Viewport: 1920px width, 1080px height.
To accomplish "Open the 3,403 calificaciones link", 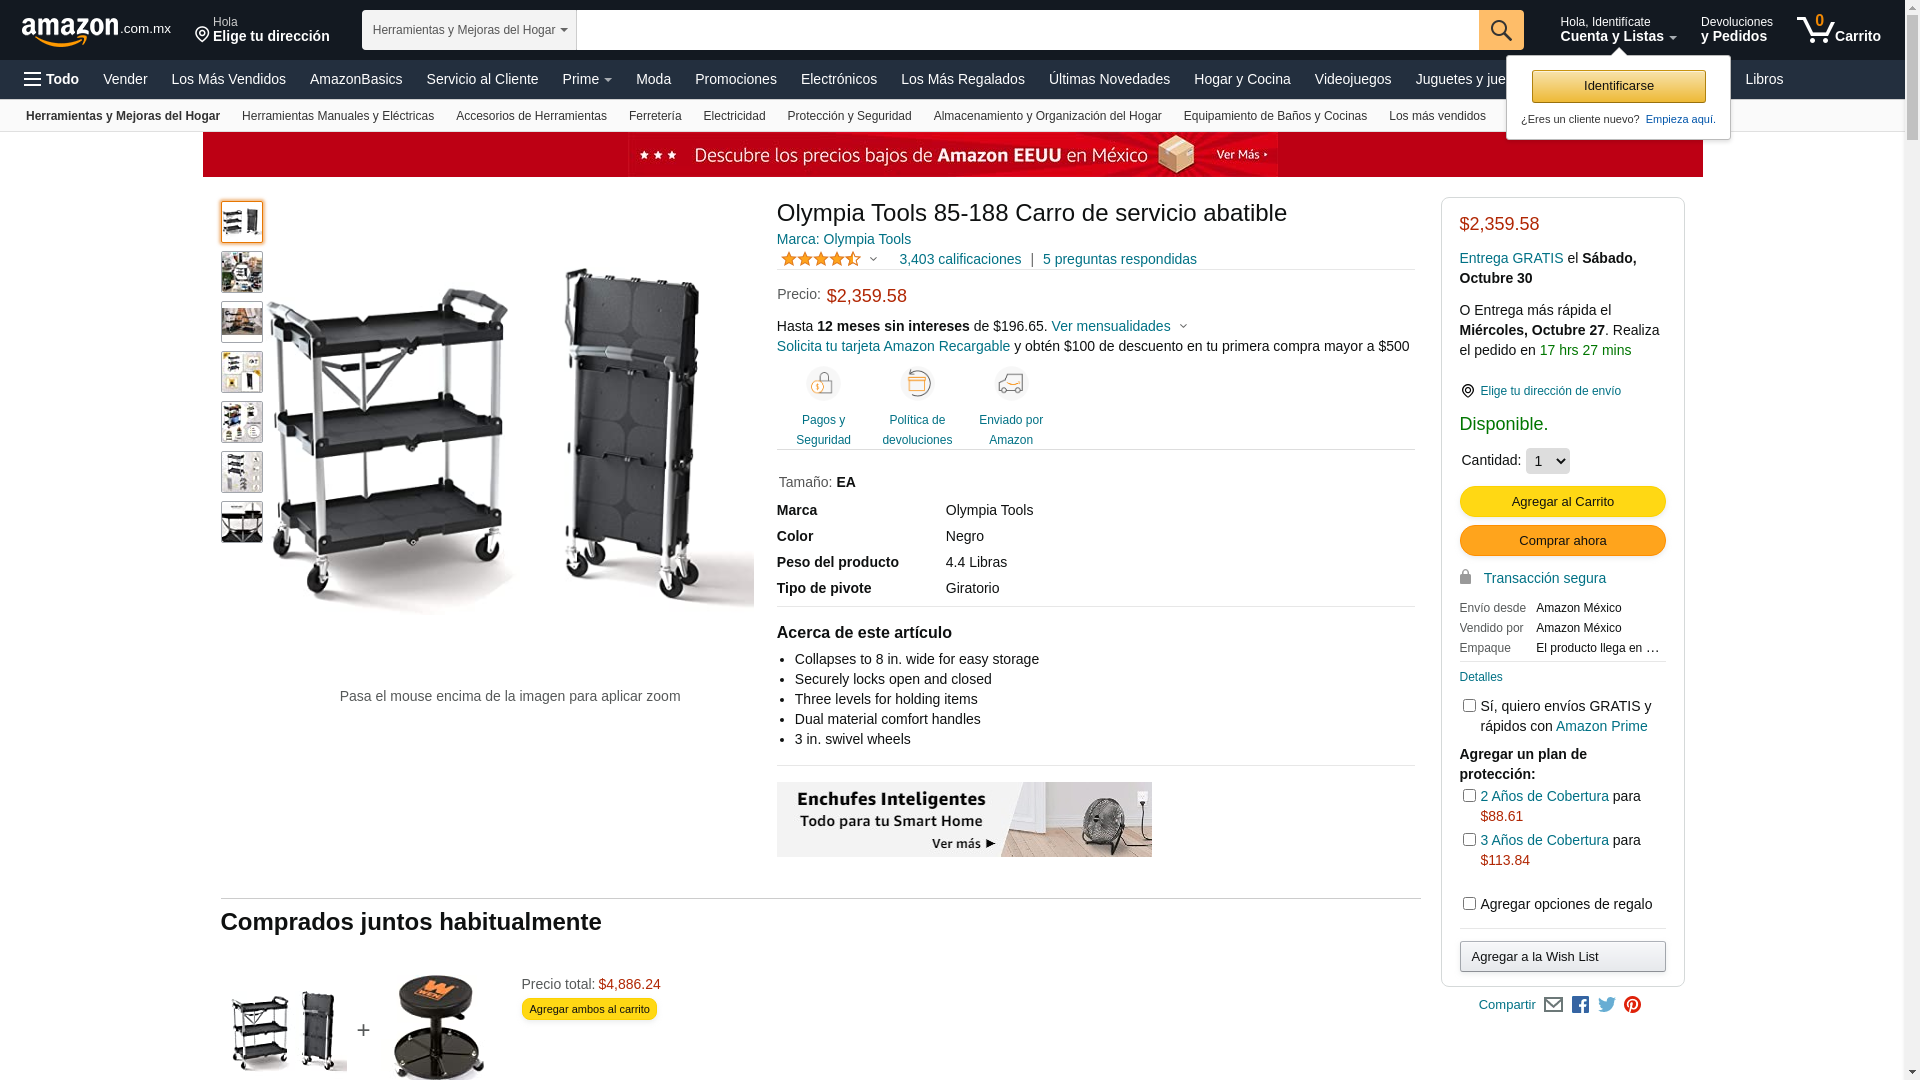I will 960,259.
